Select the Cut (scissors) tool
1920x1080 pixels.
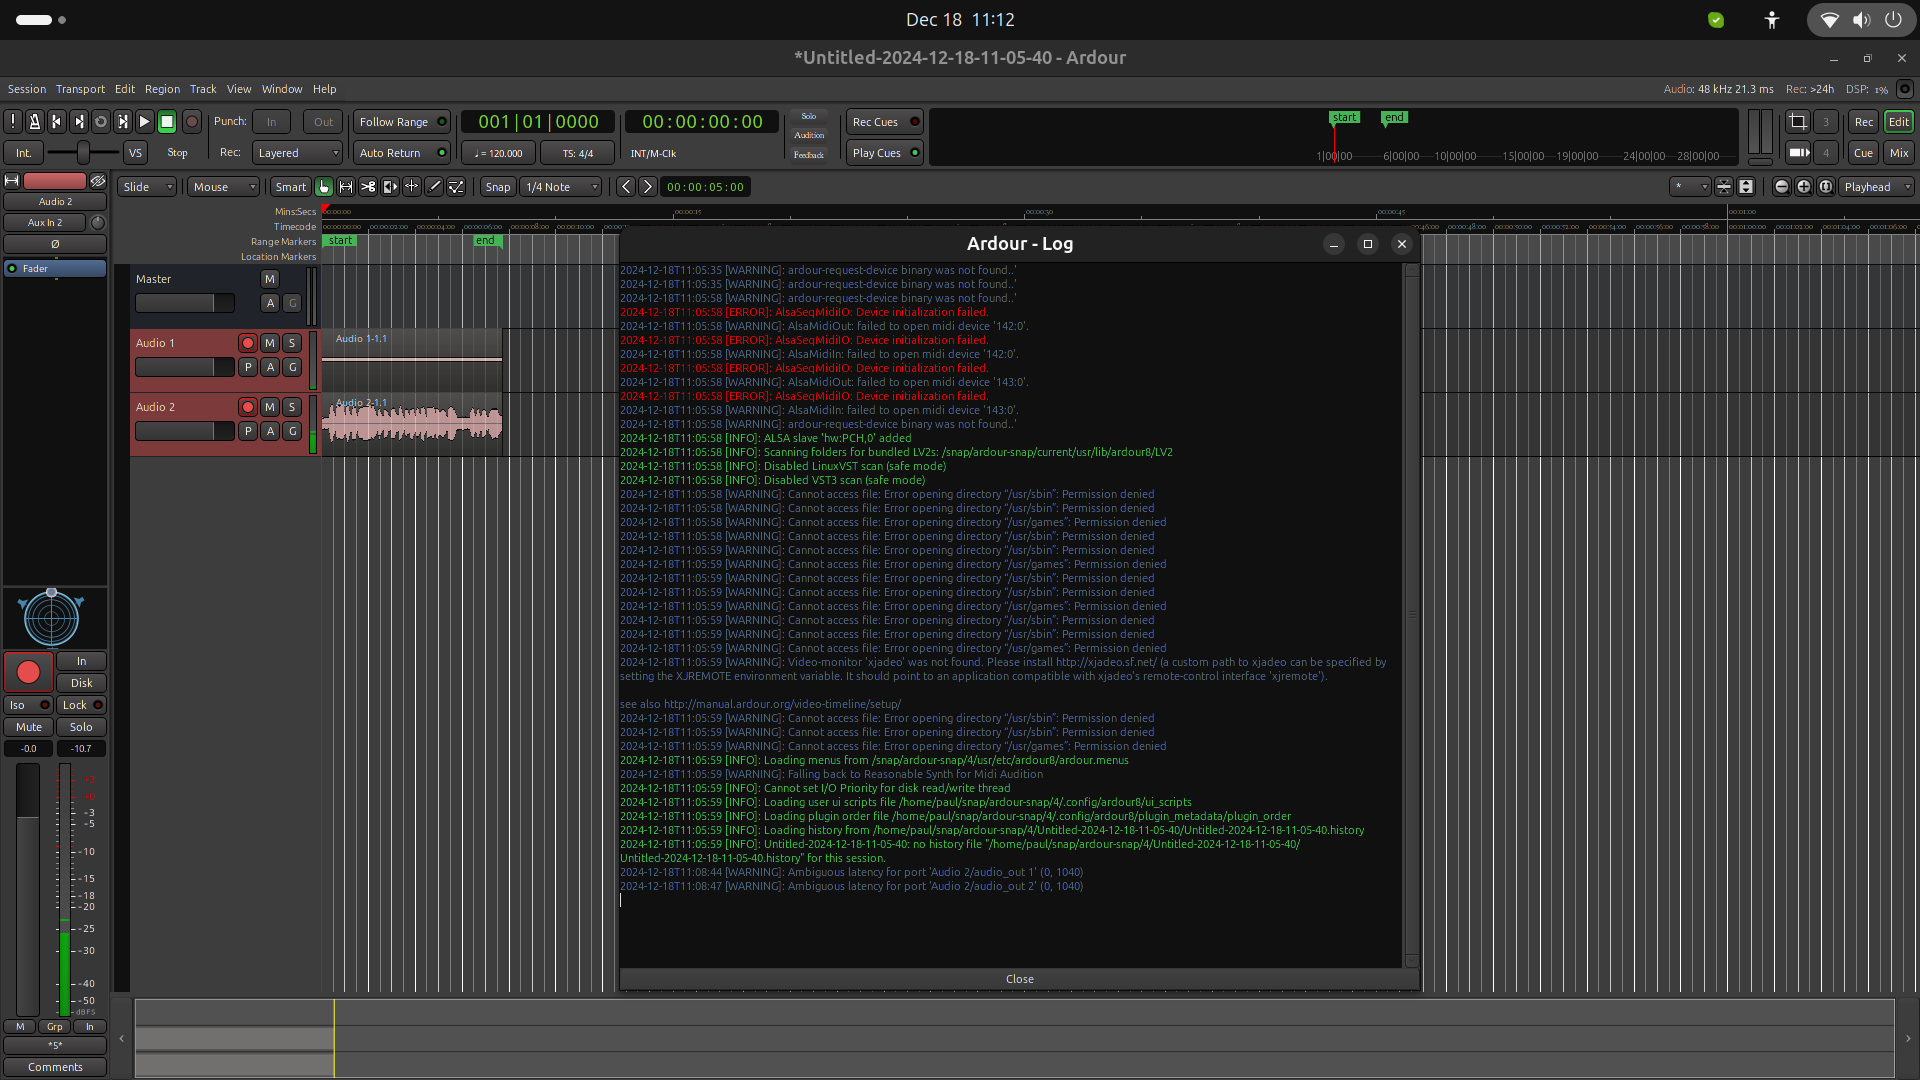coord(368,187)
